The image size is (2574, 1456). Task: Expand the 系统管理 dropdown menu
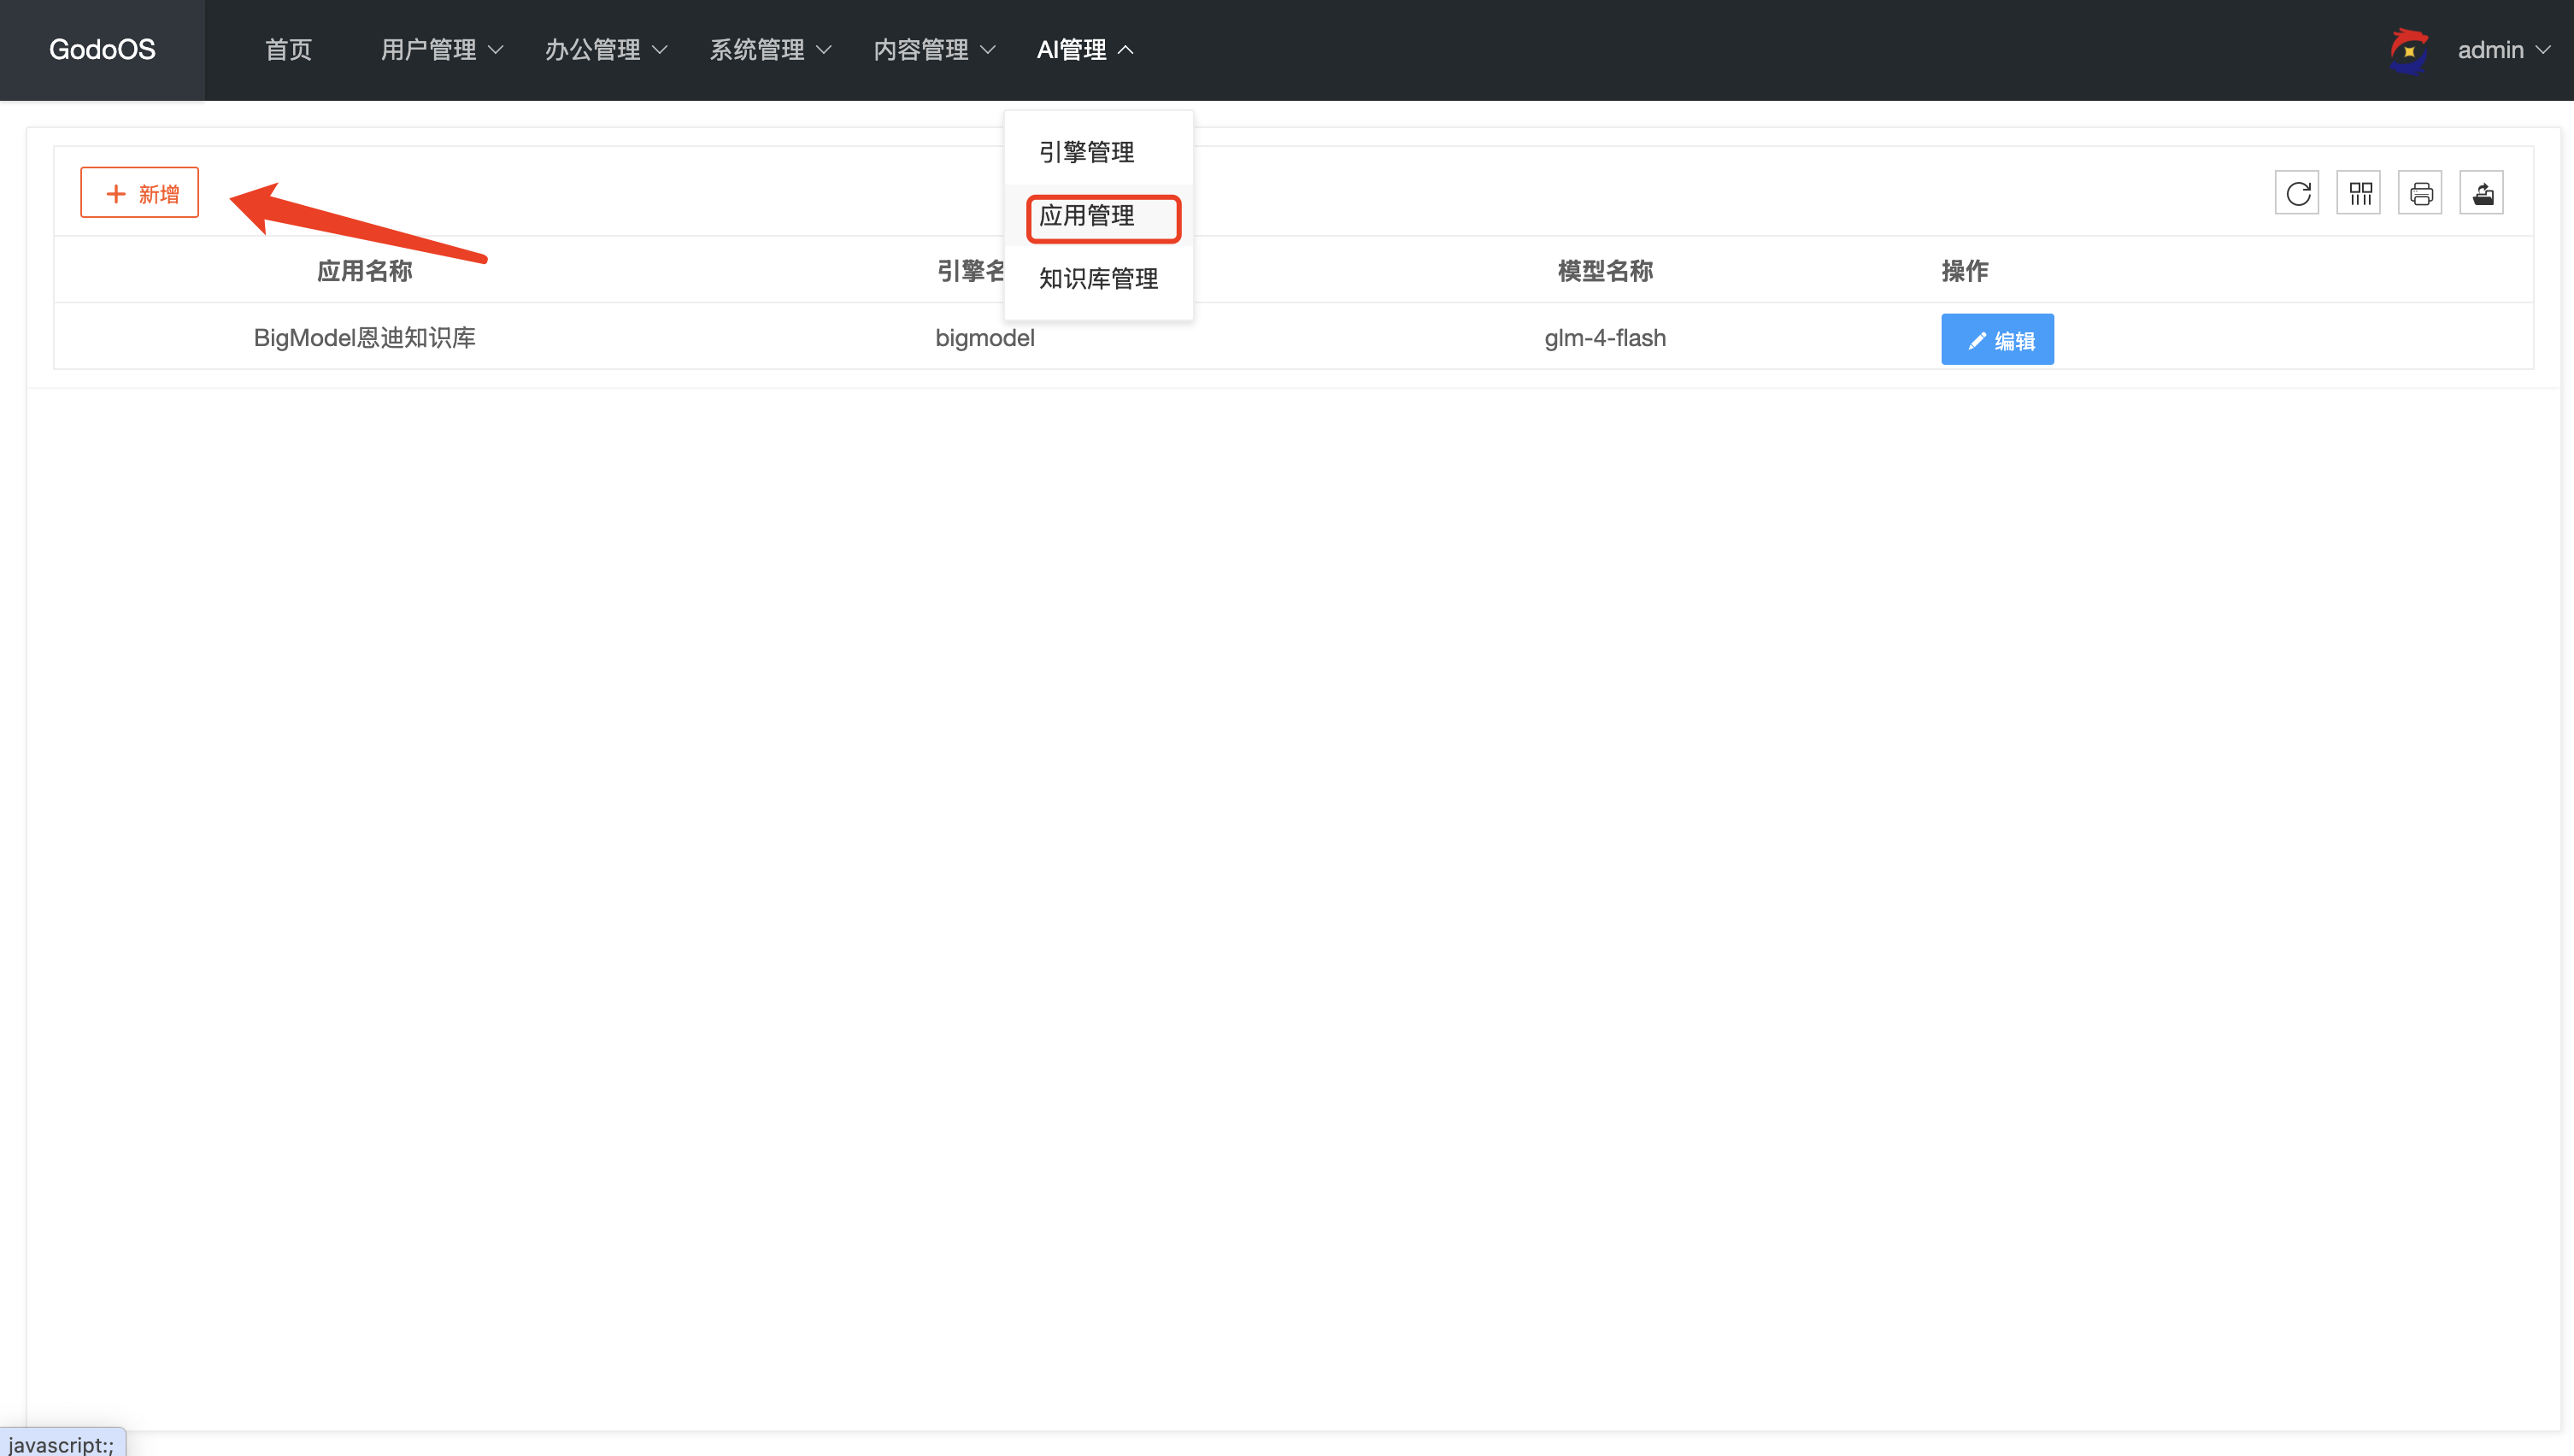point(769,50)
